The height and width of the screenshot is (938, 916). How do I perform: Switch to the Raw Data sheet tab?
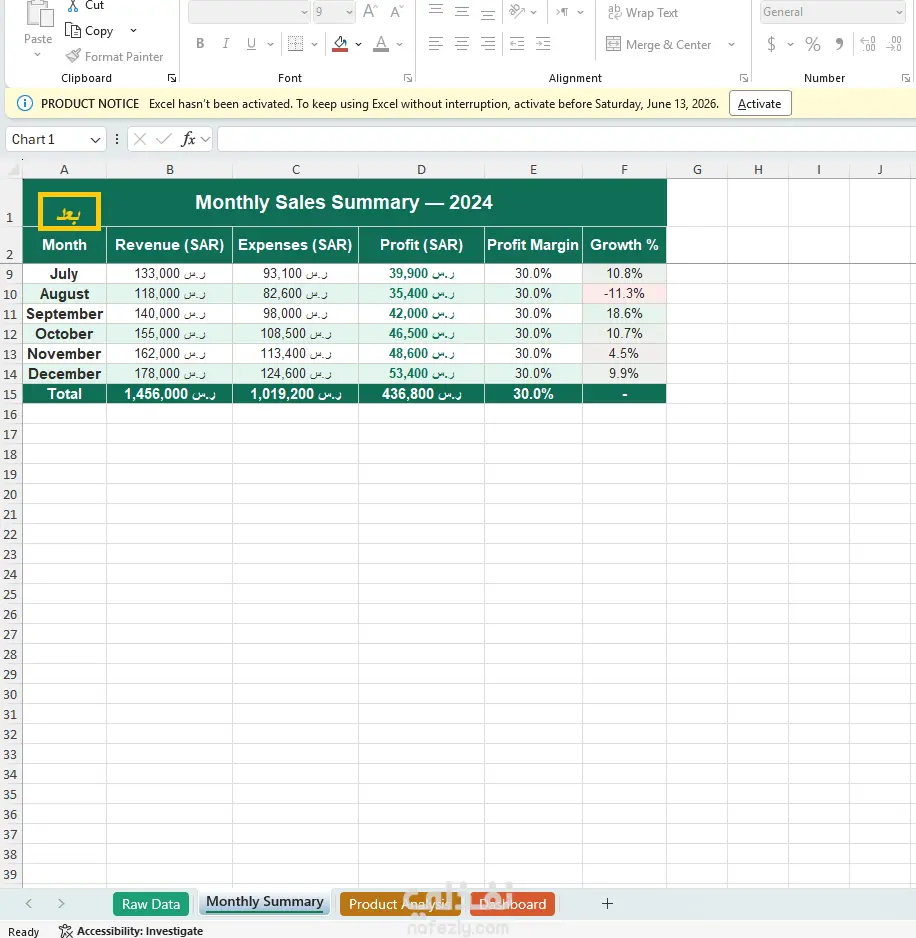(151, 904)
